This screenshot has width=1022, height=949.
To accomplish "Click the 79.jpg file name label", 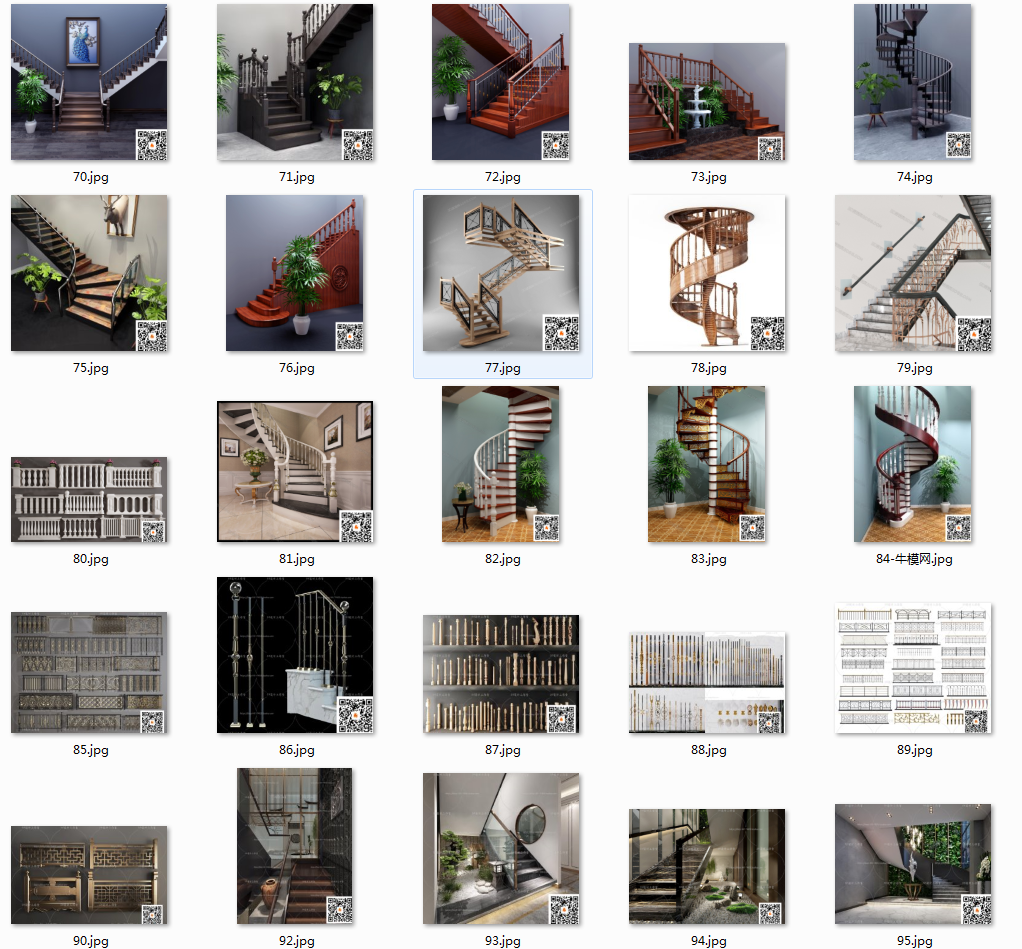I will 914,368.
